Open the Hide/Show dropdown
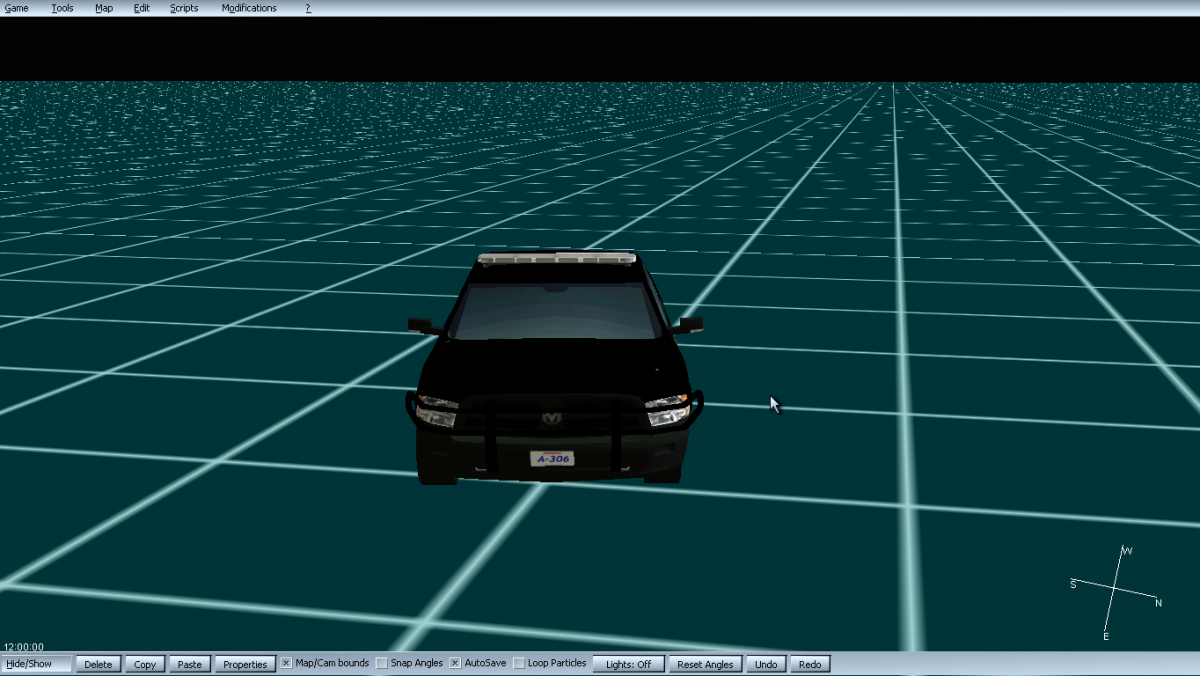This screenshot has width=1200, height=676. point(36,664)
